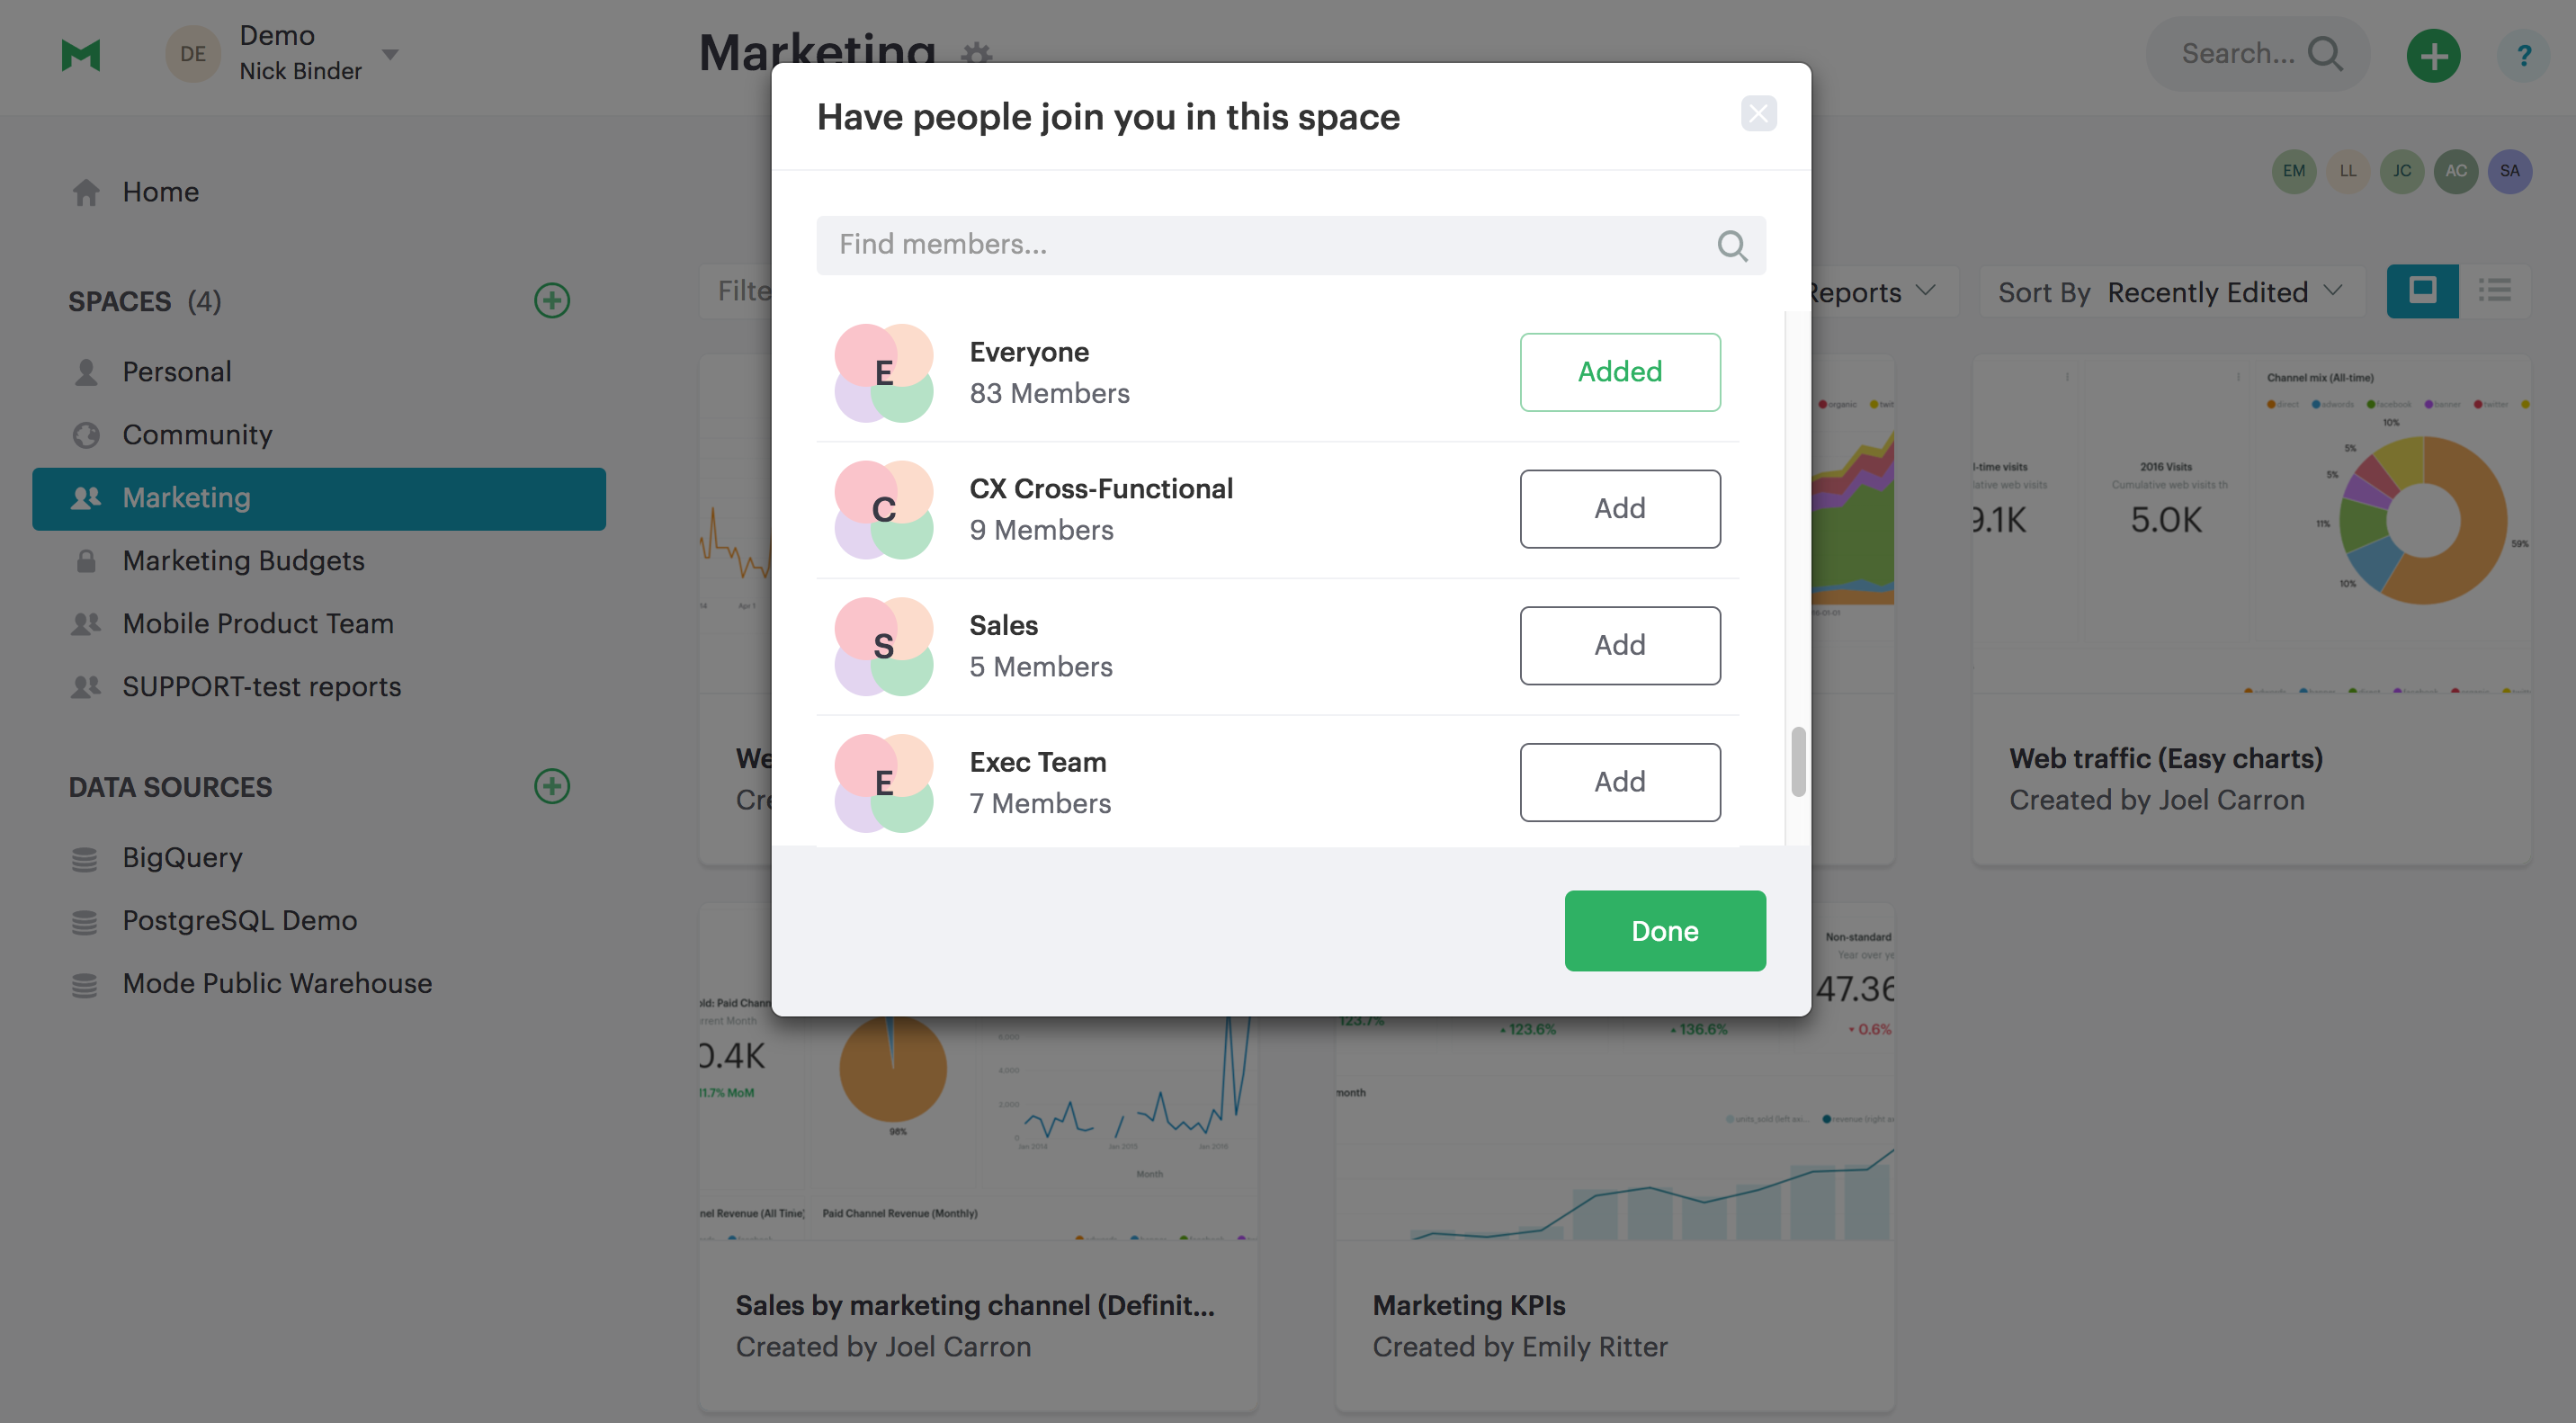This screenshot has height=1423, width=2576.
Task: Click the add new data source icon
Action: click(552, 785)
